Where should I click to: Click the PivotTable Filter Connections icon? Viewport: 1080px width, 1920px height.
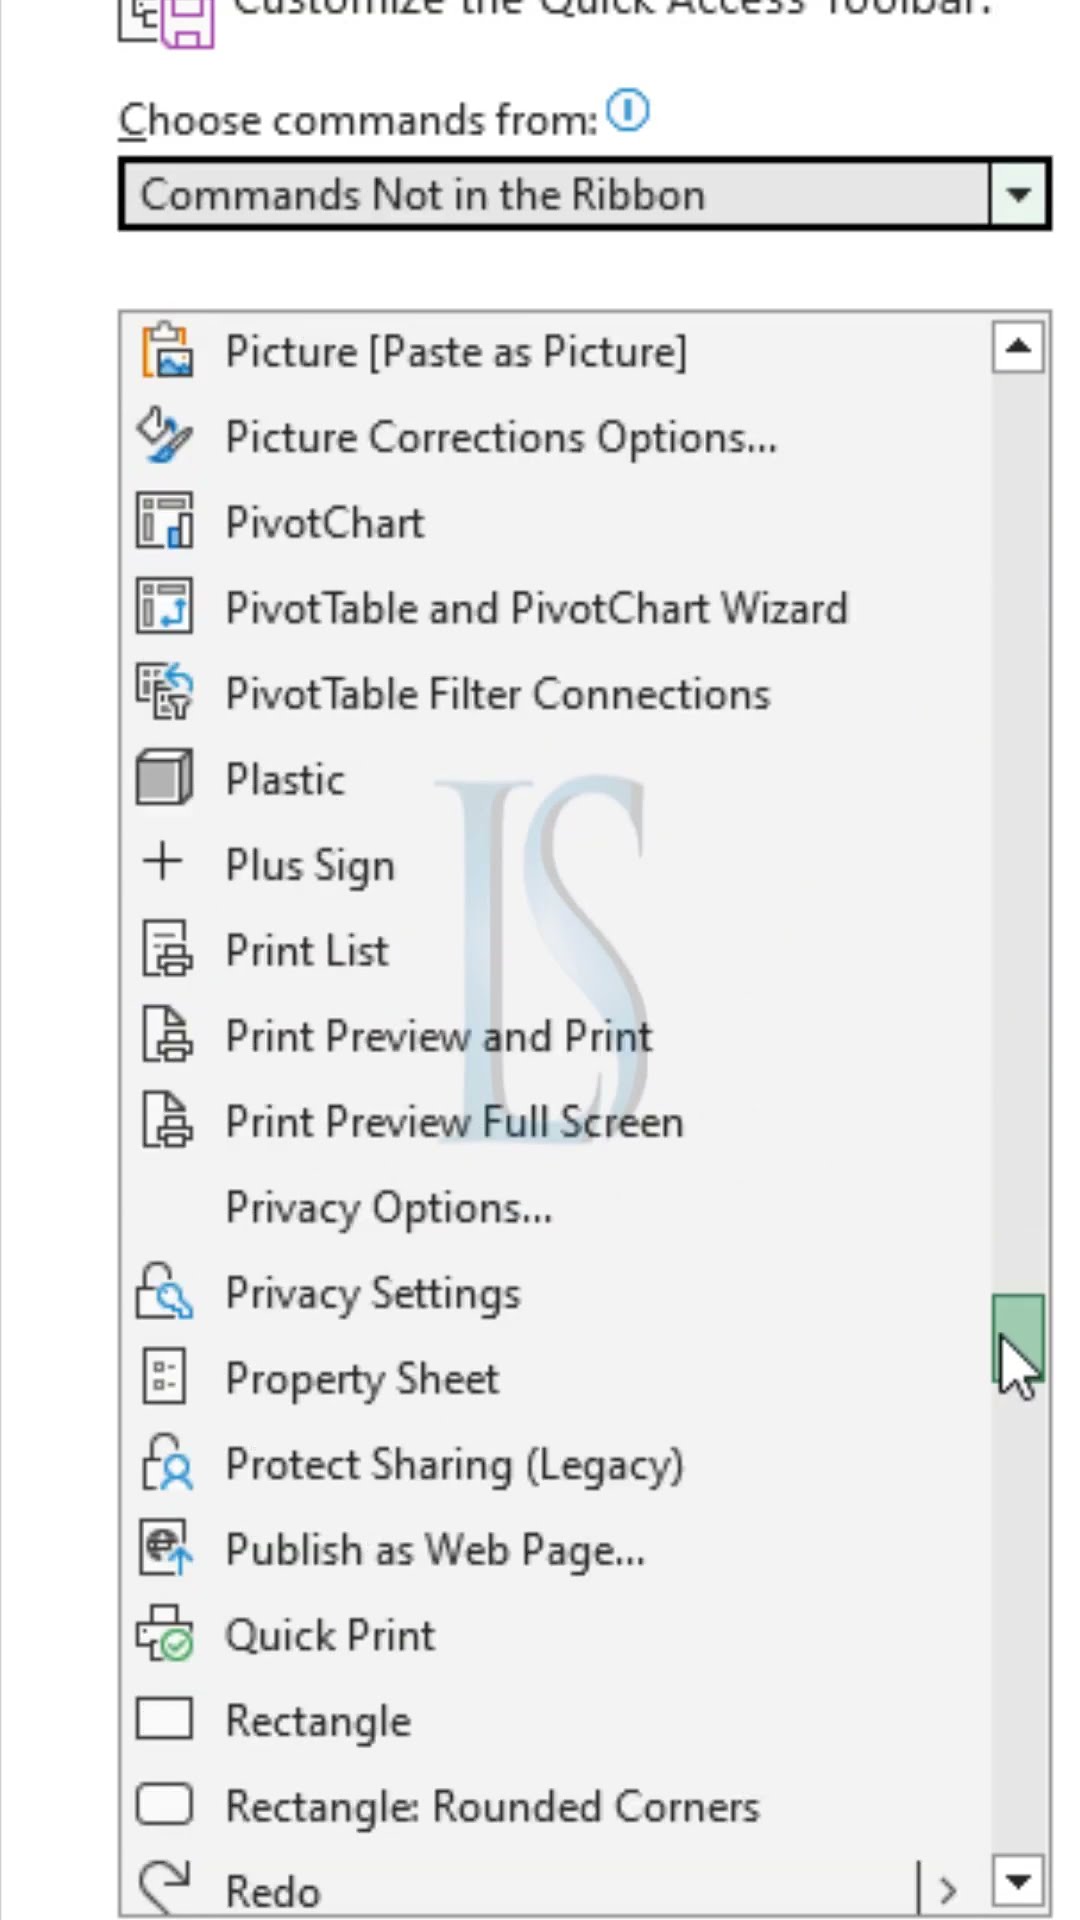[x=165, y=693]
